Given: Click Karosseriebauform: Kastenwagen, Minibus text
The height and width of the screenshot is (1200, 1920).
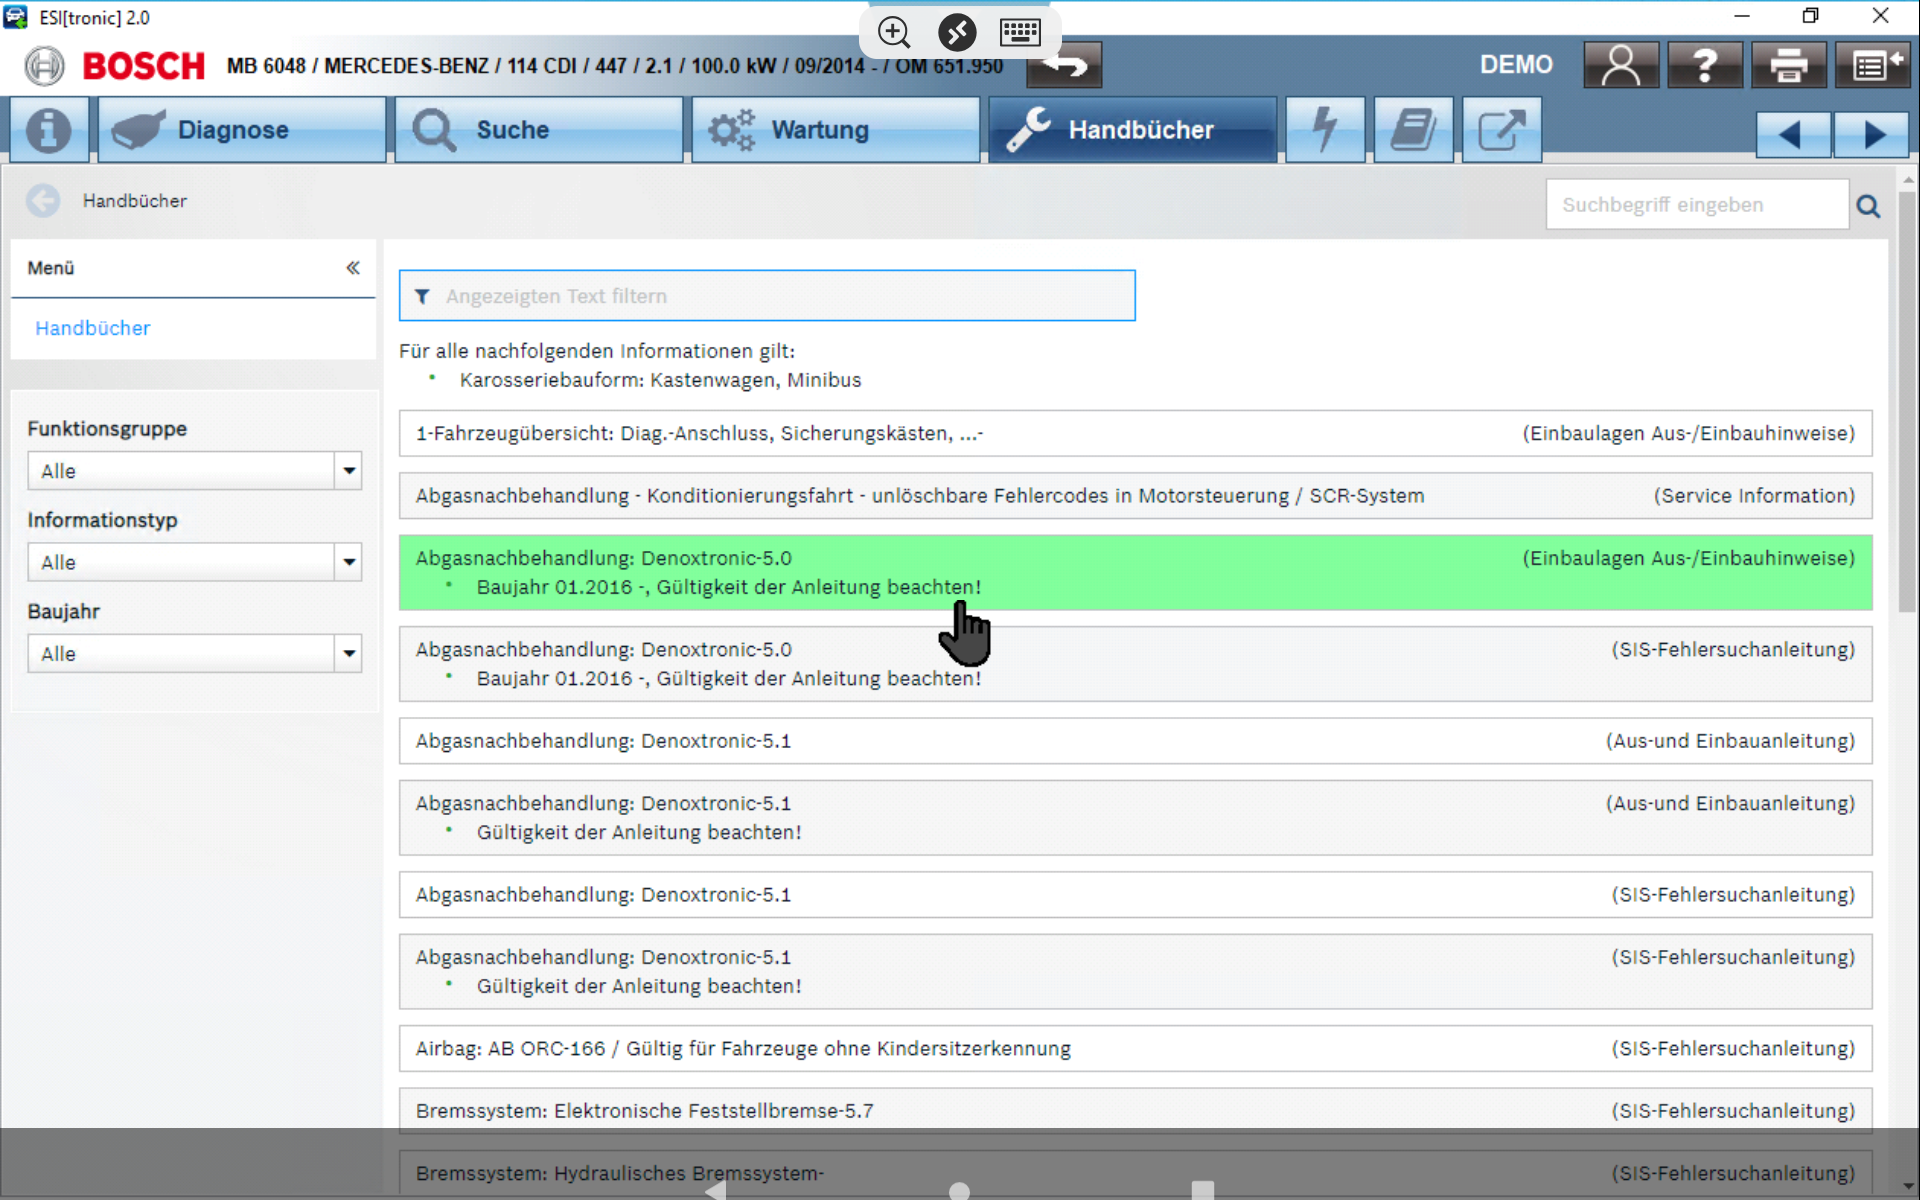Looking at the screenshot, I should (x=660, y=380).
